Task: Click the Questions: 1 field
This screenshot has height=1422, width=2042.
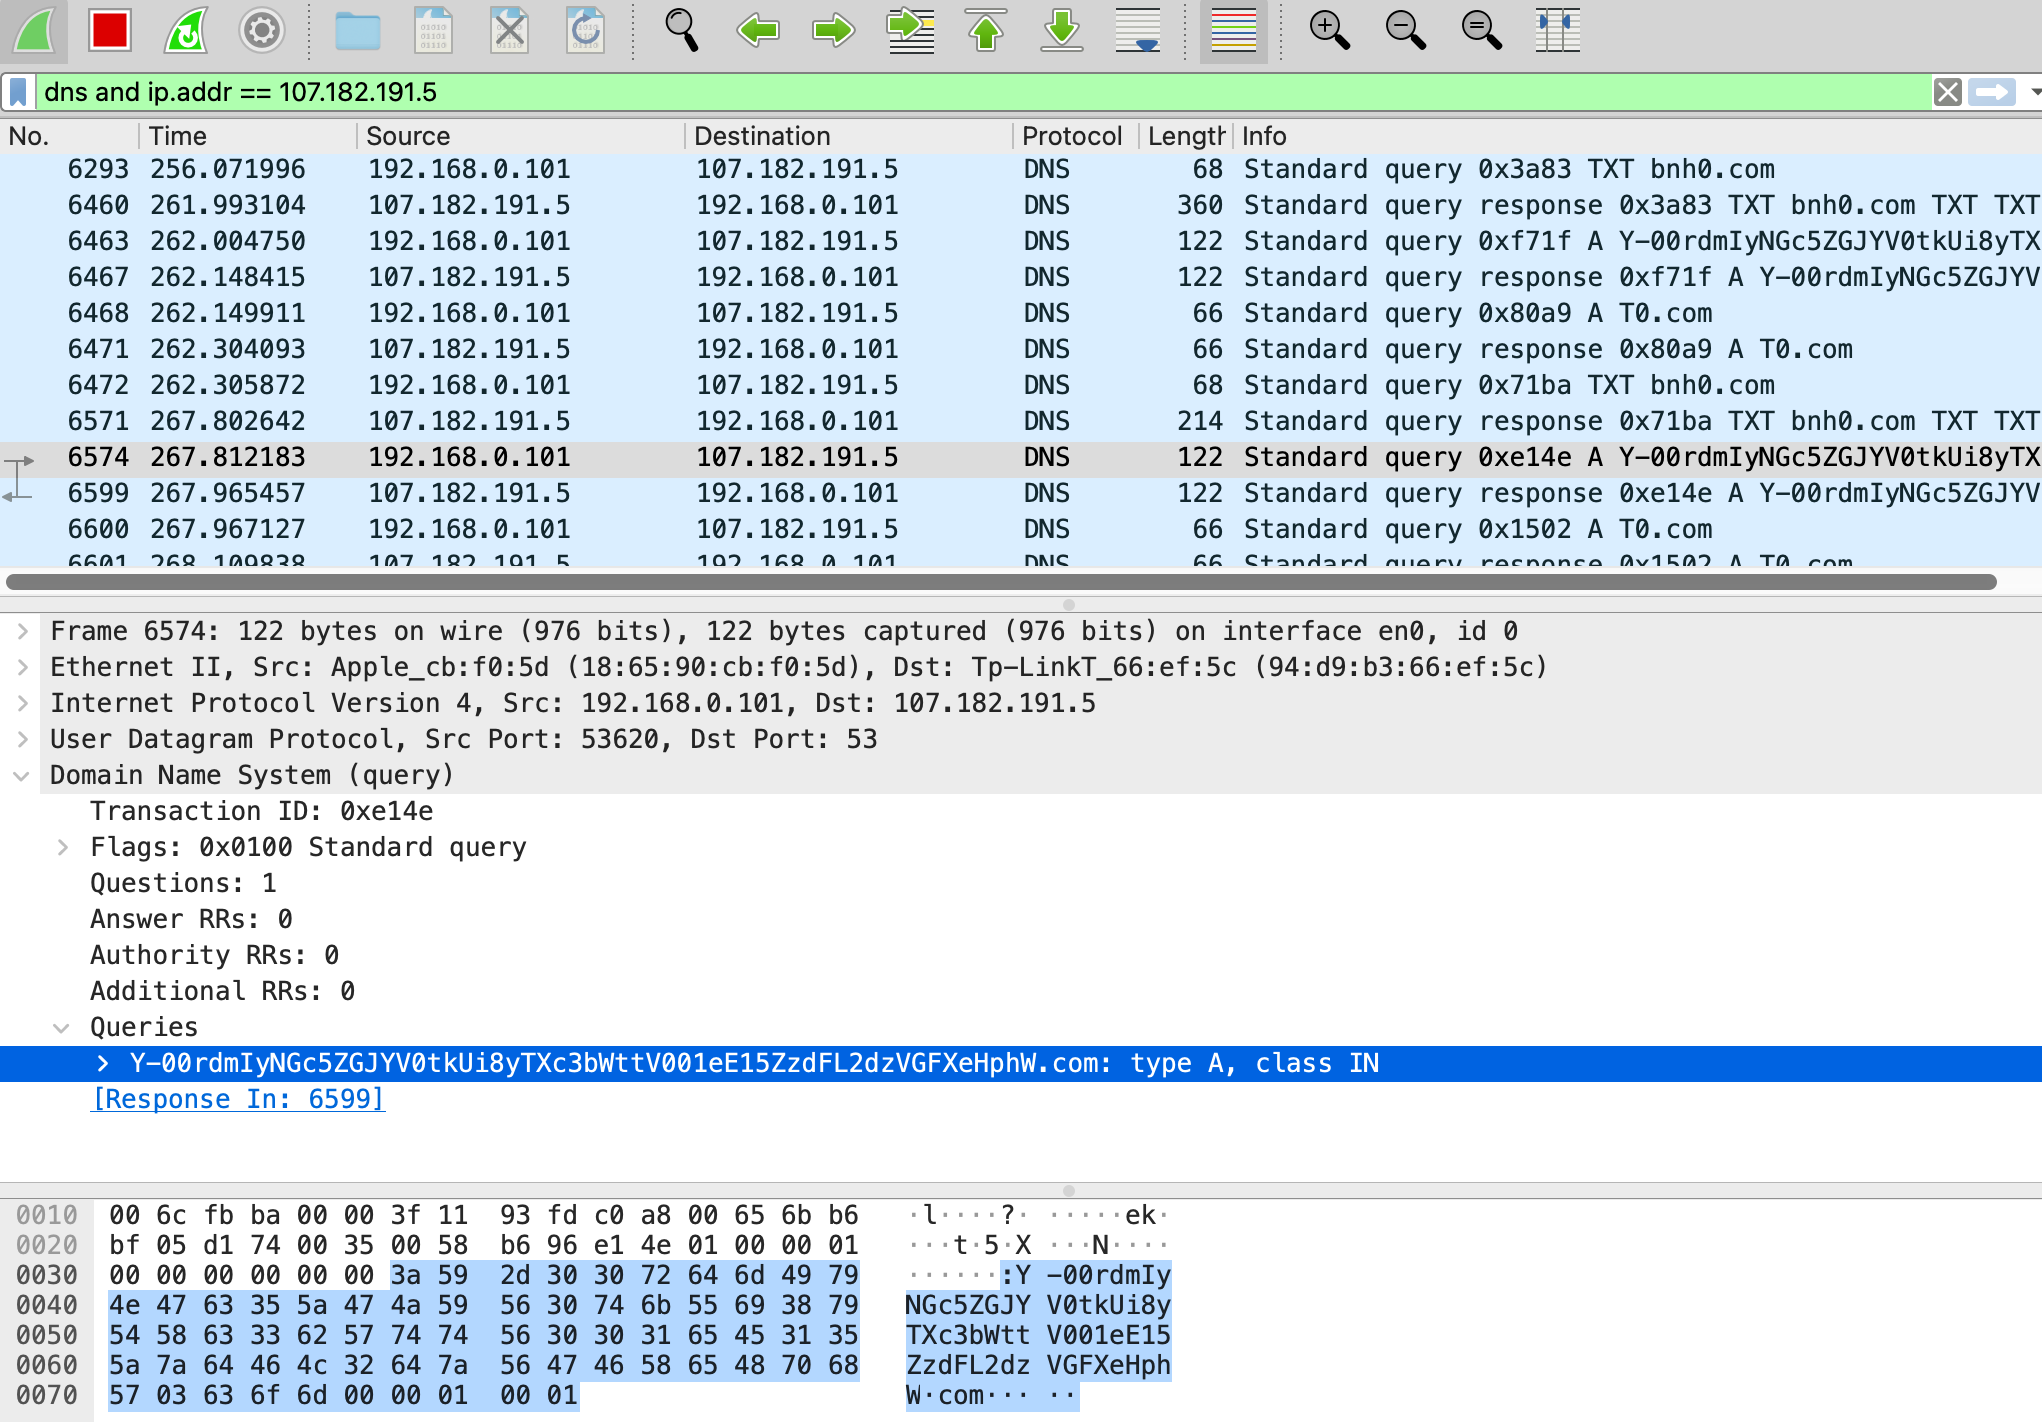Action: pyautogui.click(x=183, y=883)
